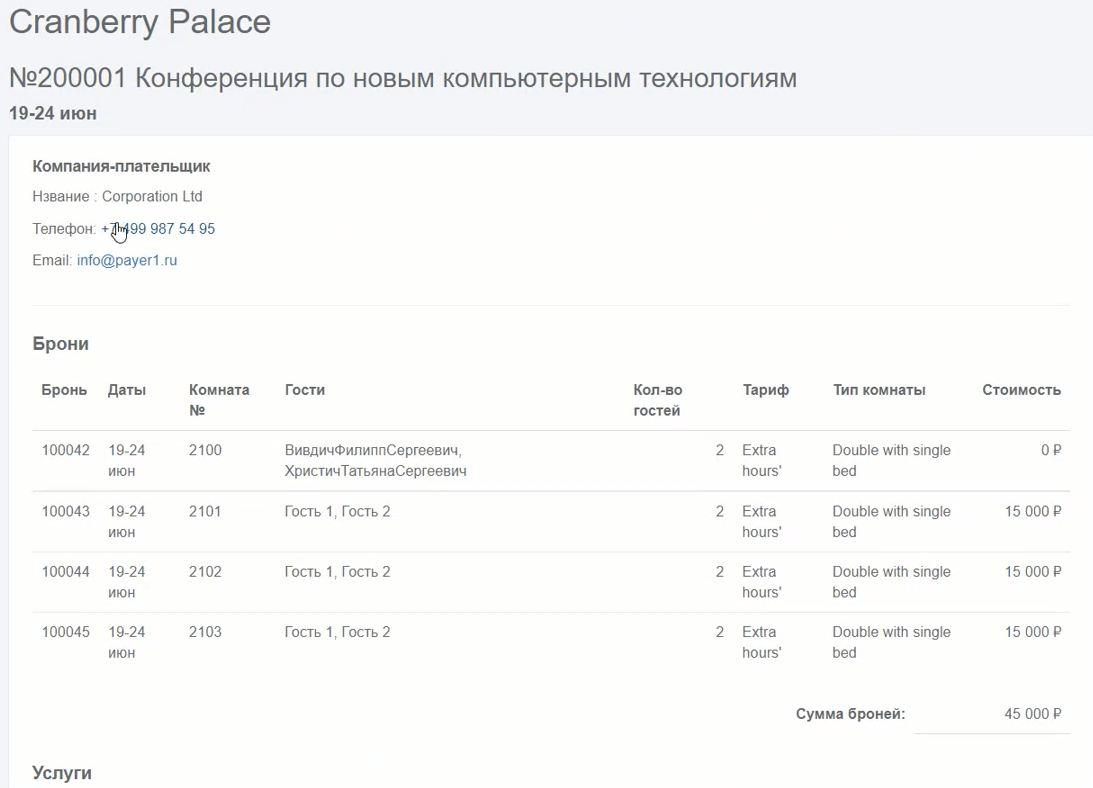Click guest names in booking 100042 row
The height and width of the screenshot is (788, 1093).
(375, 461)
